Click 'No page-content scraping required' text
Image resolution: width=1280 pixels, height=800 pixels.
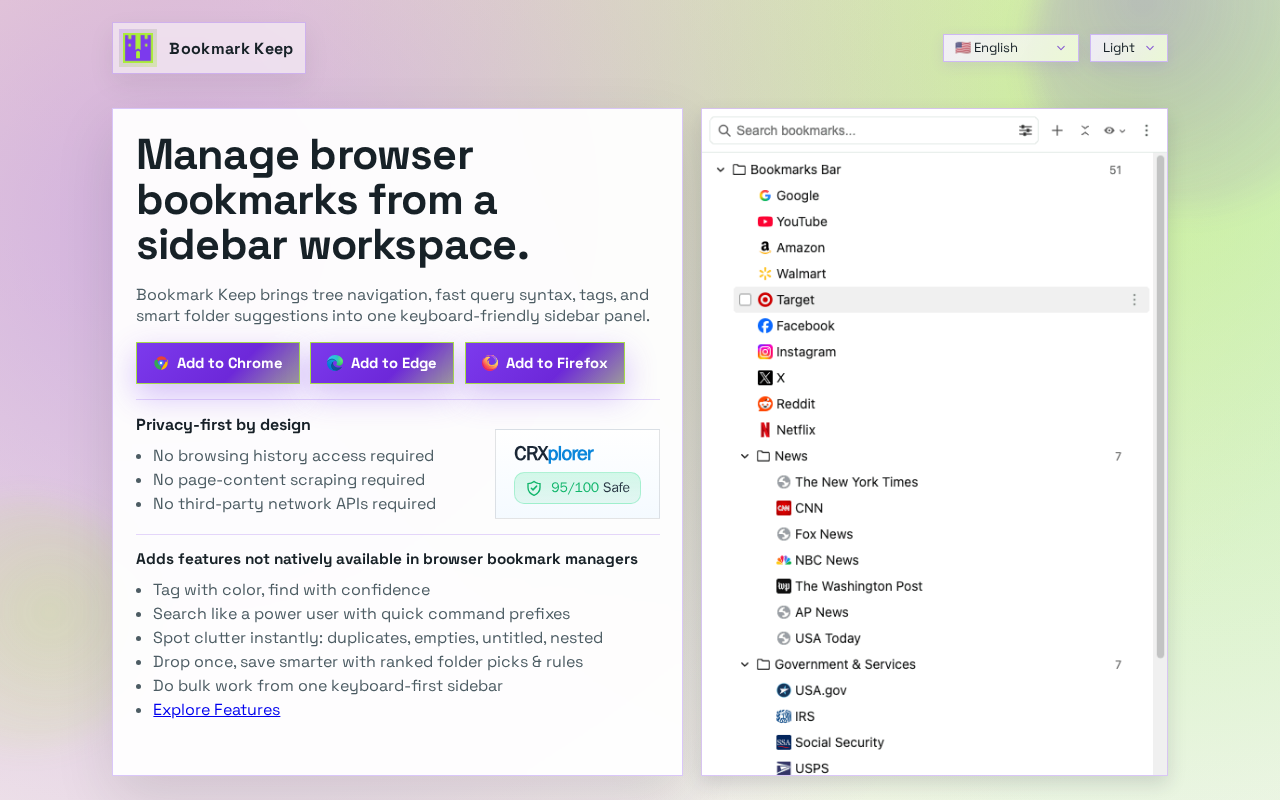(x=289, y=480)
